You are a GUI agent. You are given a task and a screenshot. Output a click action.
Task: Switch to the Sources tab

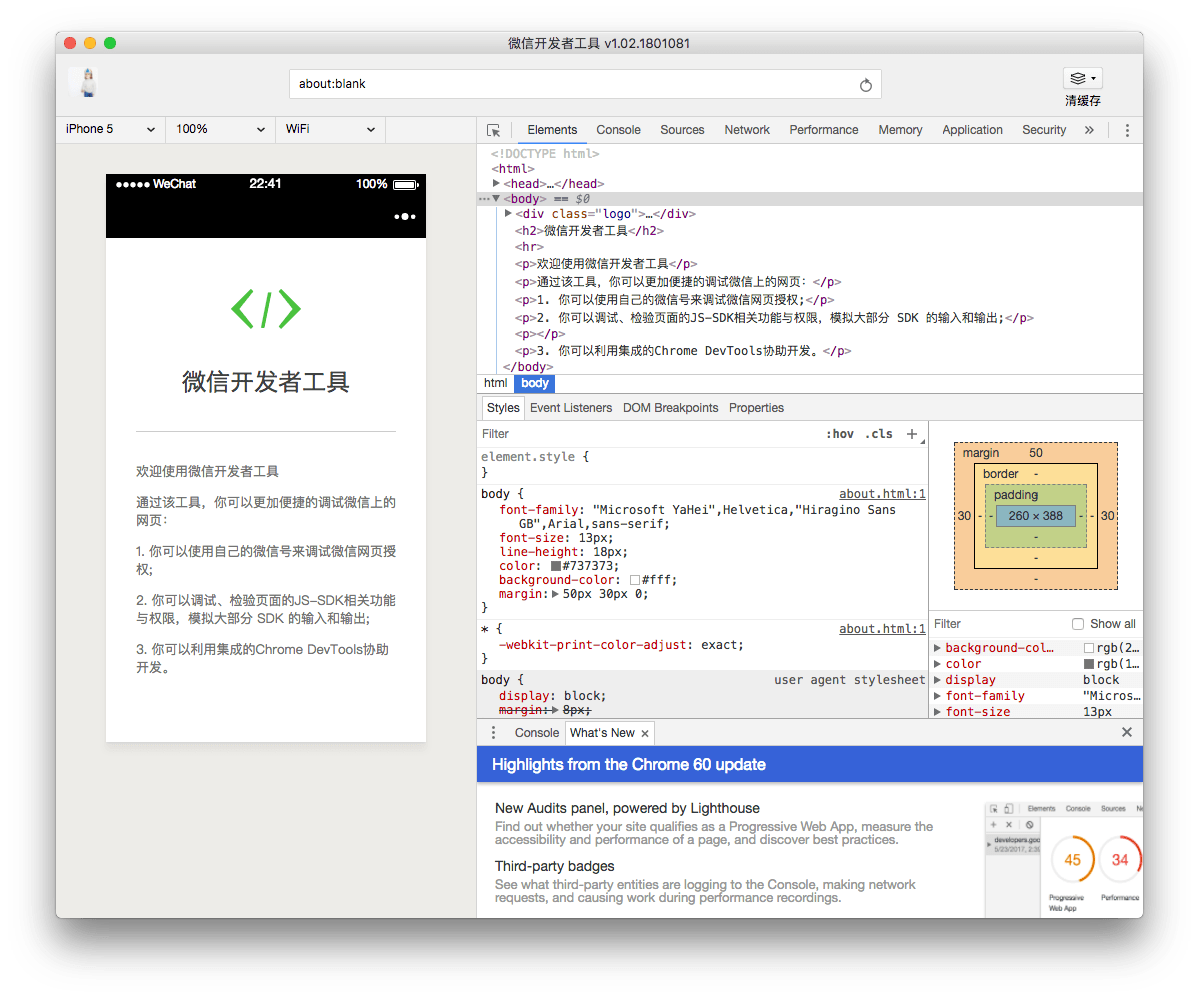(682, 130)
